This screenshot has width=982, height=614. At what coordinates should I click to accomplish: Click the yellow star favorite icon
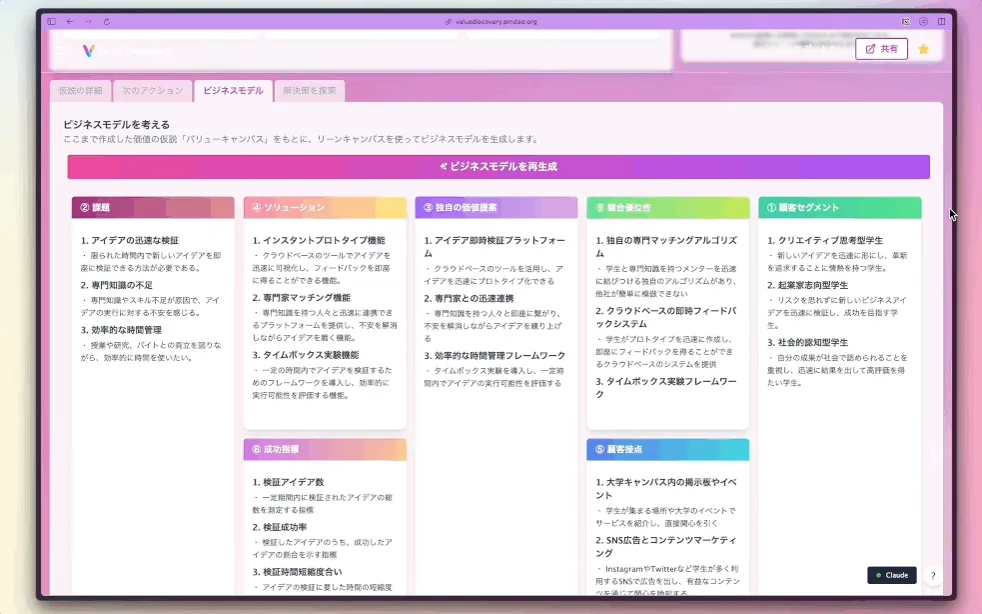coord(923,49)
